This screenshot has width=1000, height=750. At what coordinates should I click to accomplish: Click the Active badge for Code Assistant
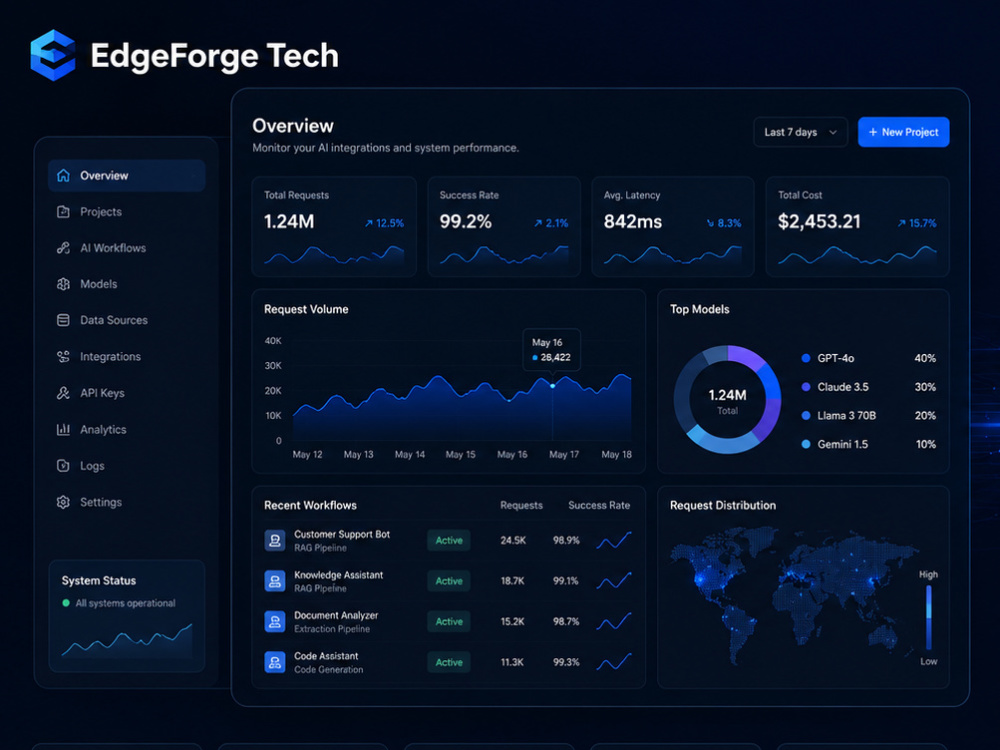[x=449, y=662]
